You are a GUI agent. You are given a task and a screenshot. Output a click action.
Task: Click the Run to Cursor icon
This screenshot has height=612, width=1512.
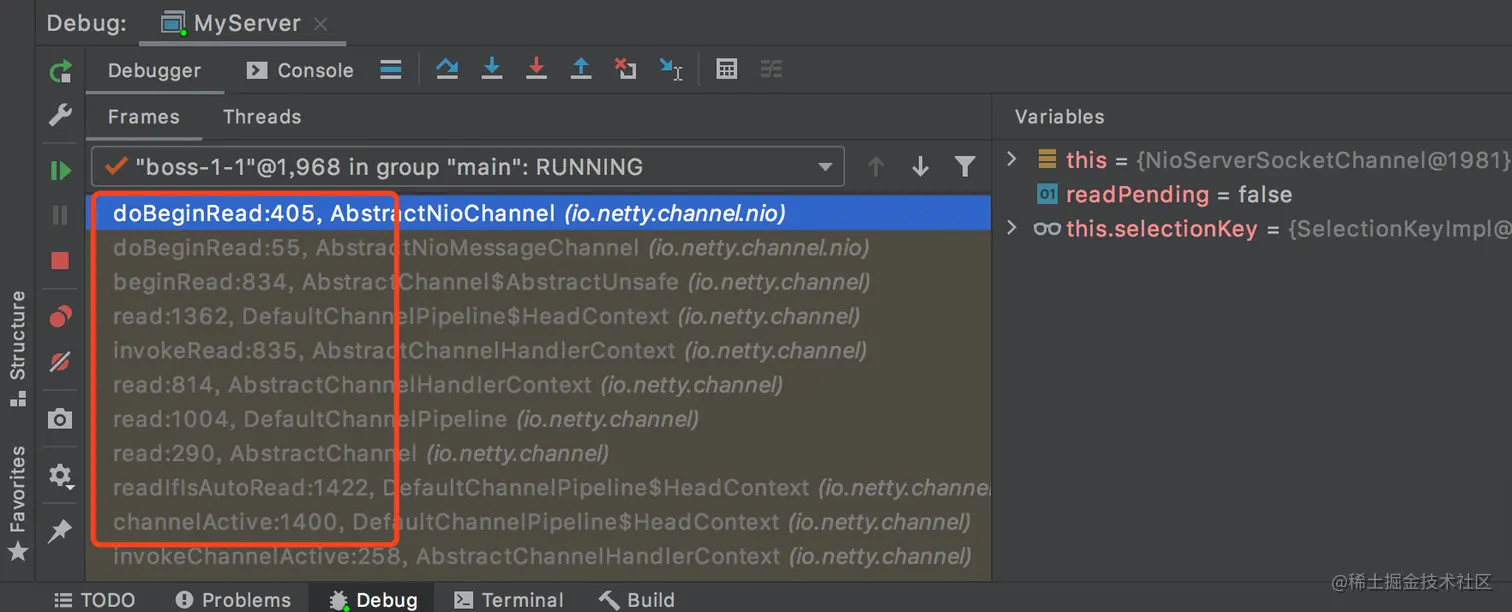click(x=670, y=69)
